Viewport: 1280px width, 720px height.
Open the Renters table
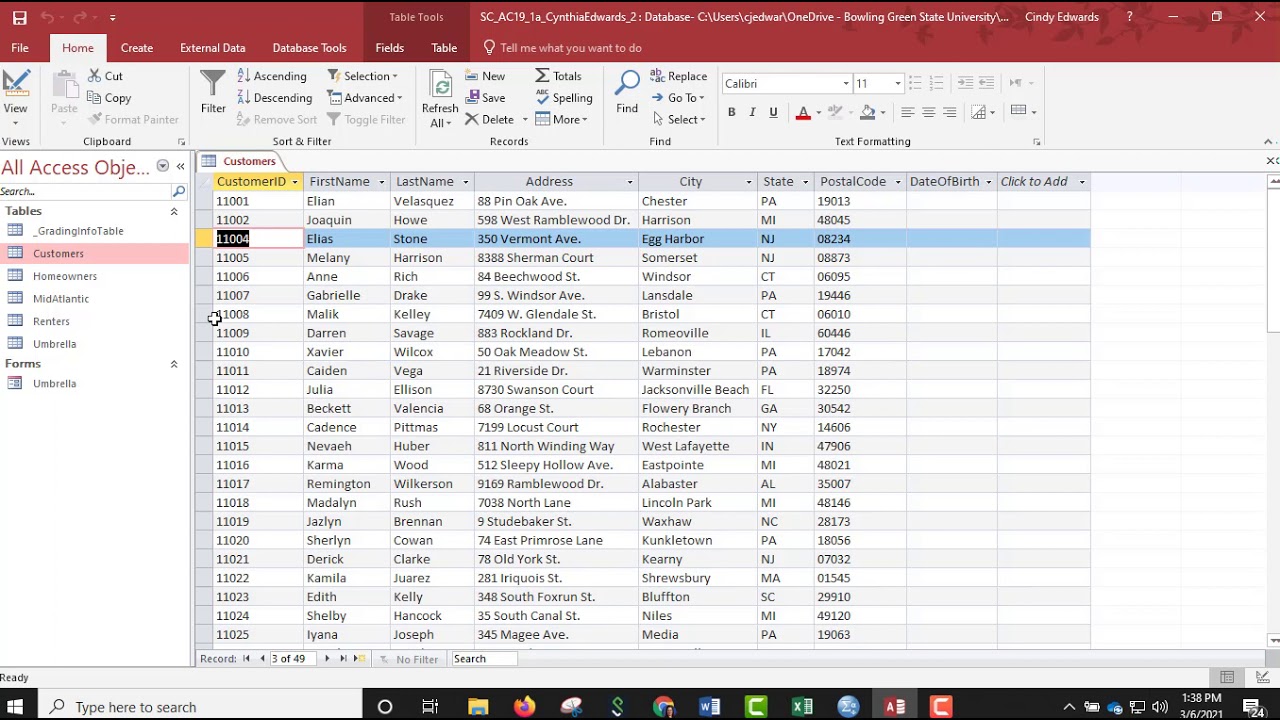tap(51, 321)
